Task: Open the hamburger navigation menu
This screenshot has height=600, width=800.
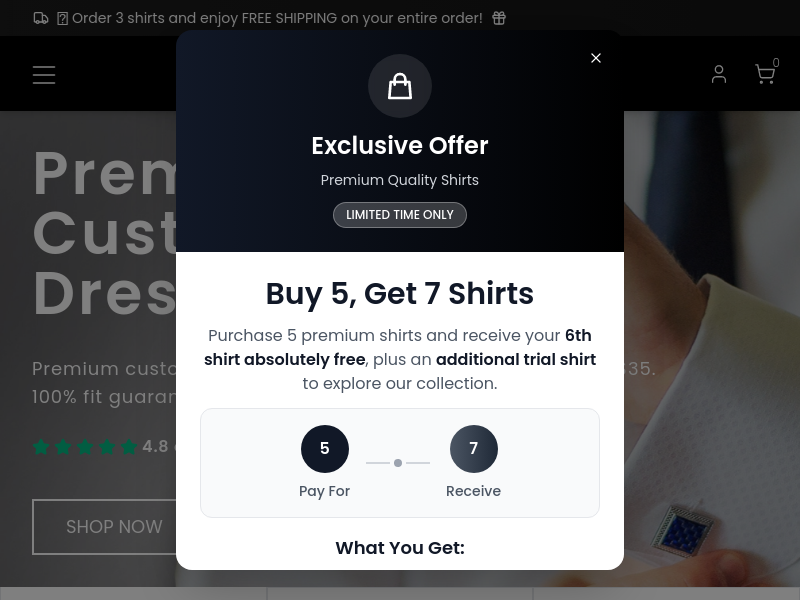Action: pos(44,74)
